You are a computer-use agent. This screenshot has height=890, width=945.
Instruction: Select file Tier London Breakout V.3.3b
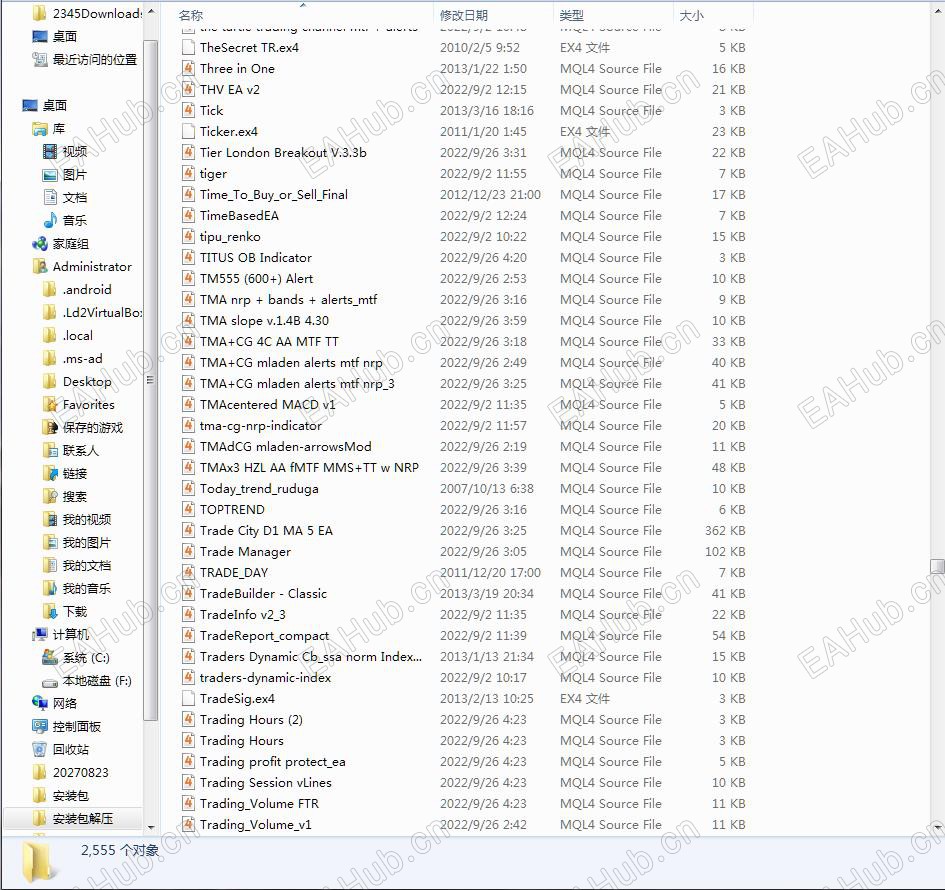[x=283, y=152]
